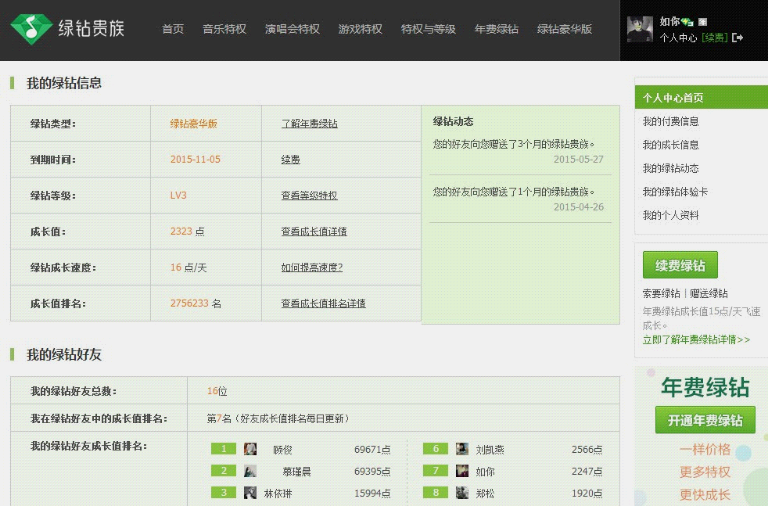Open the 年费绿钻 navigation item
Image resolution: width=768 pixels, height=506 pixels.
point(496,29)
